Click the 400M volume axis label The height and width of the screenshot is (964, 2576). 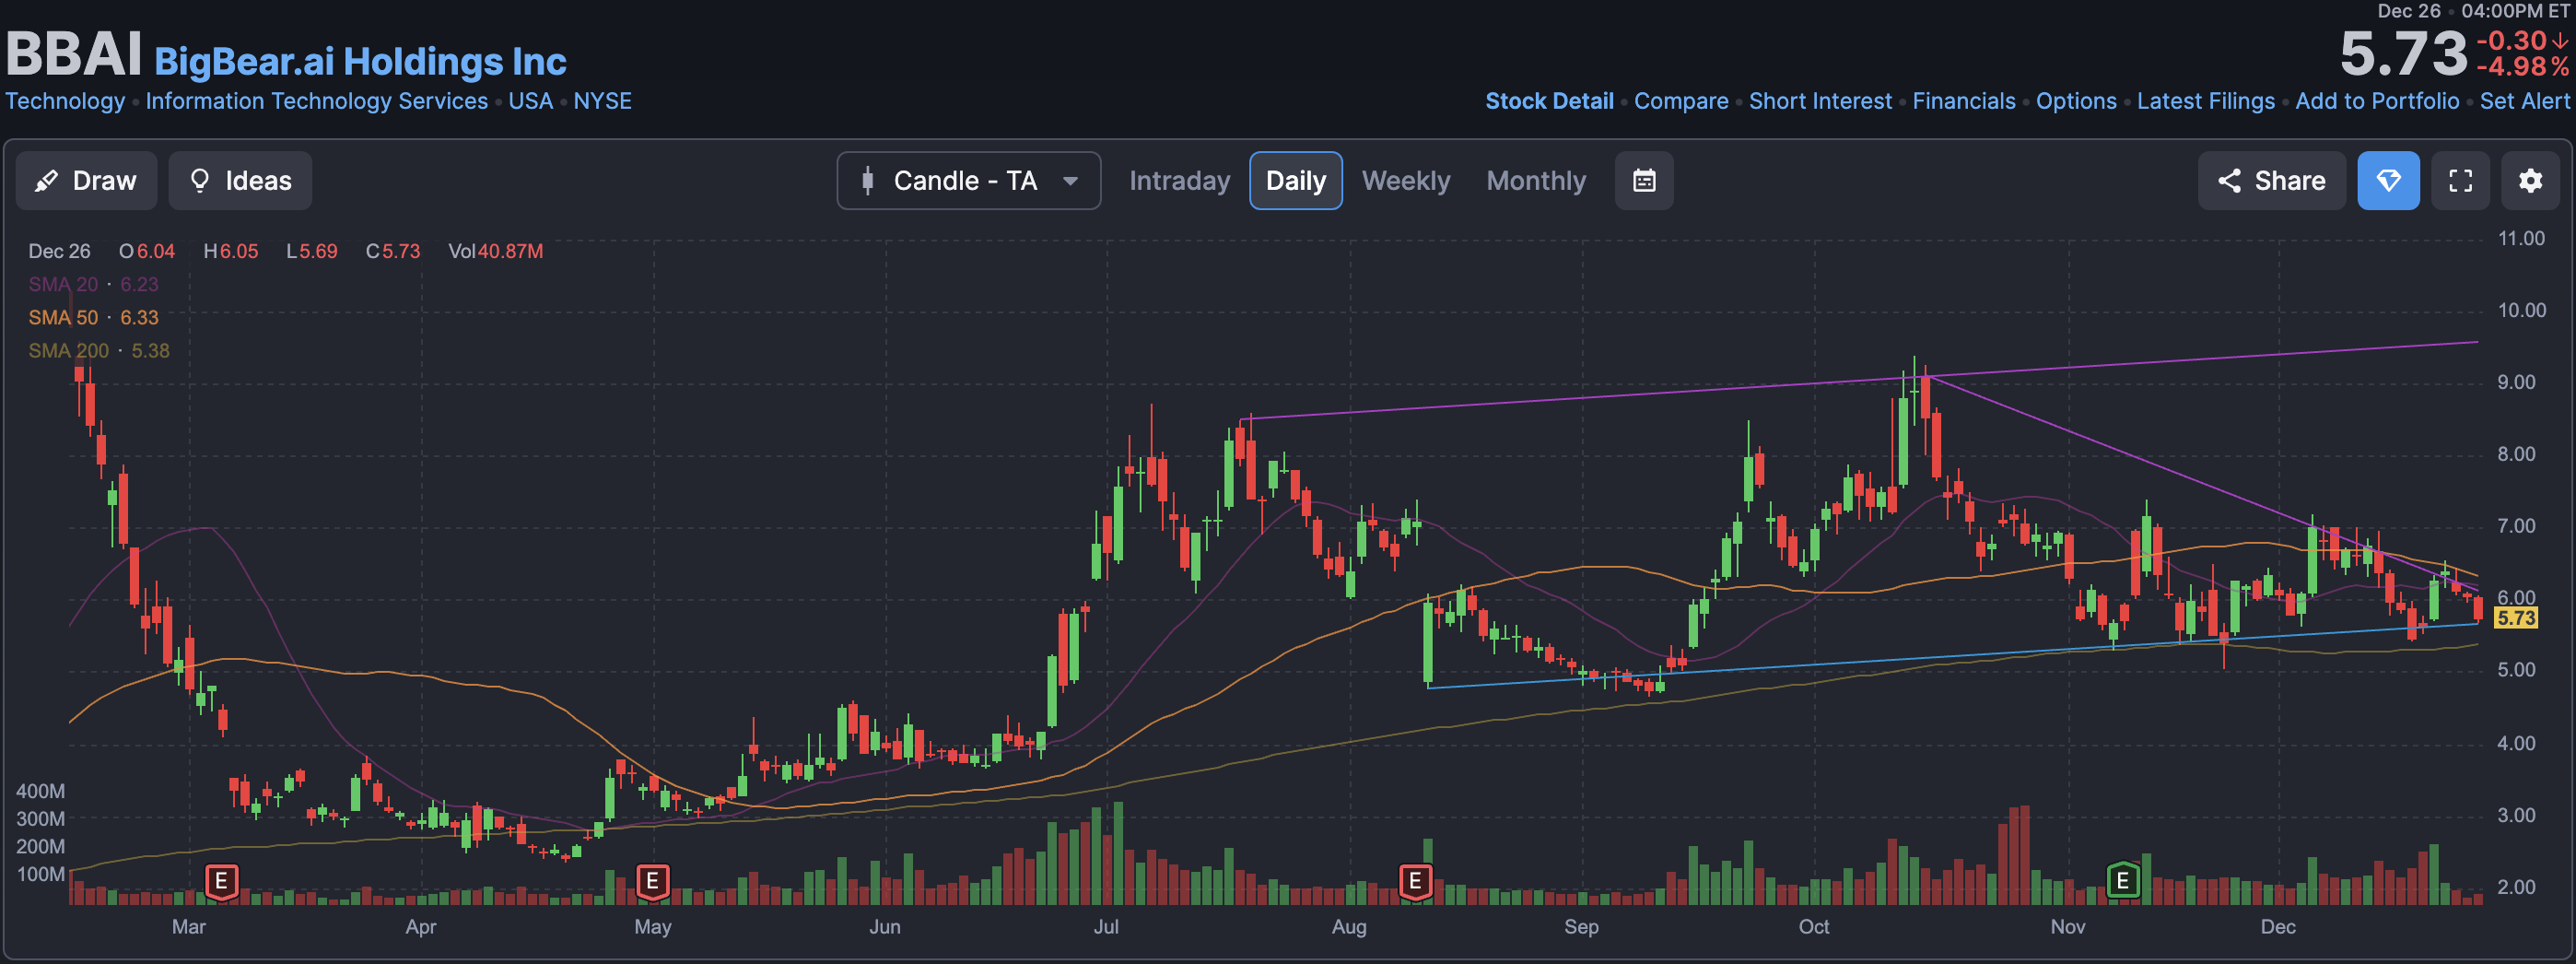click(40, 791)
